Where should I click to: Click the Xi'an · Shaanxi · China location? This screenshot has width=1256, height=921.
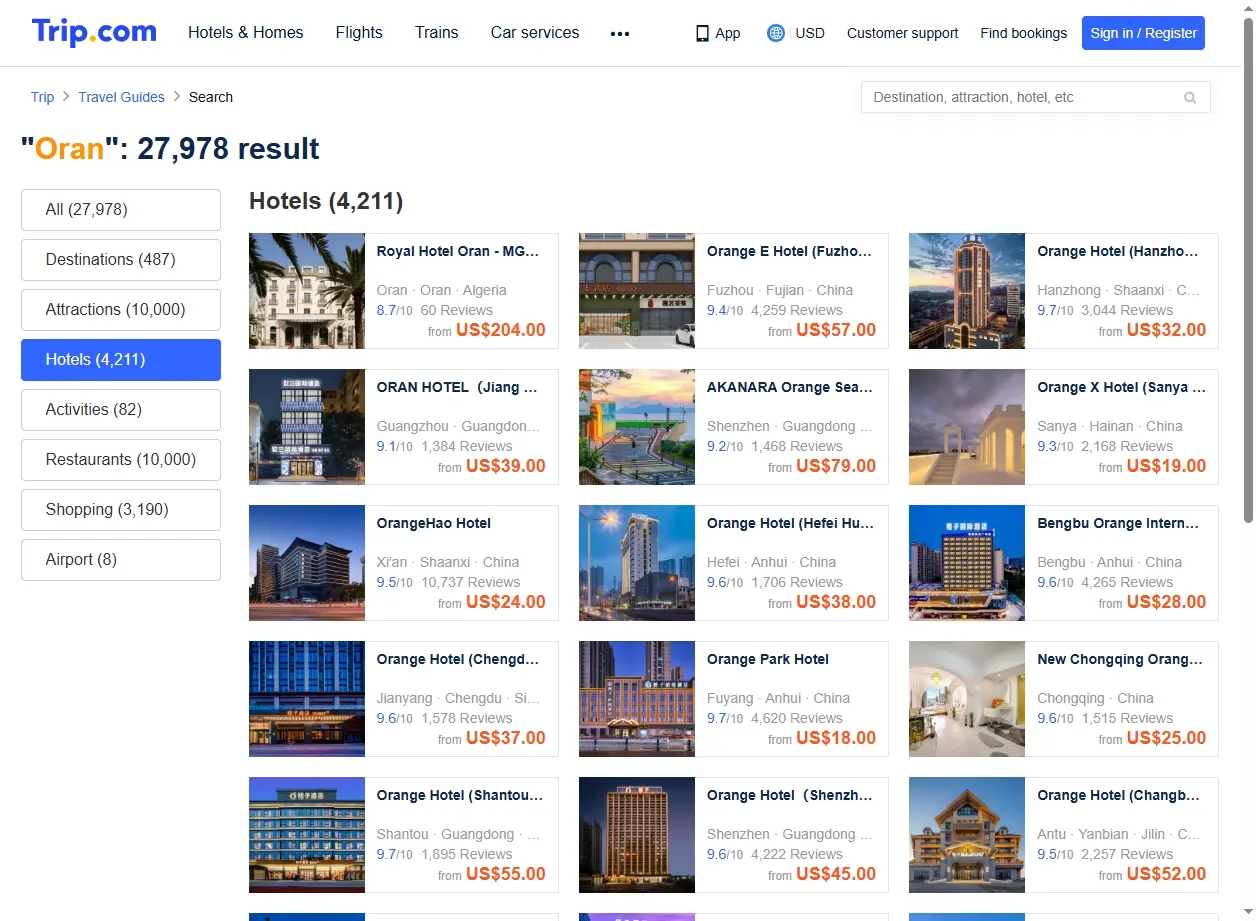click(448, 562)
